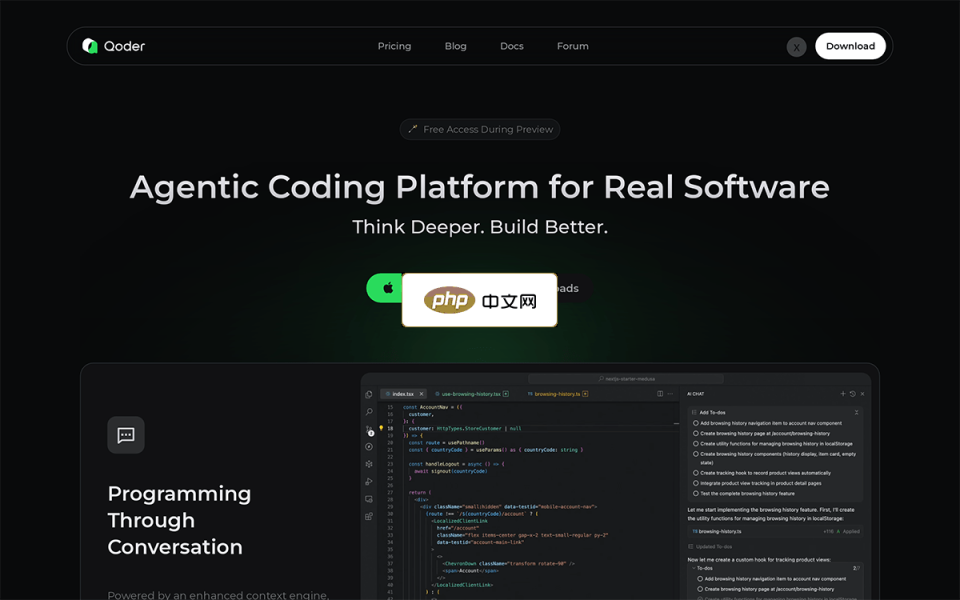Click the Free Access During Preview badge
960x600 pixels.
coord(480,129)
